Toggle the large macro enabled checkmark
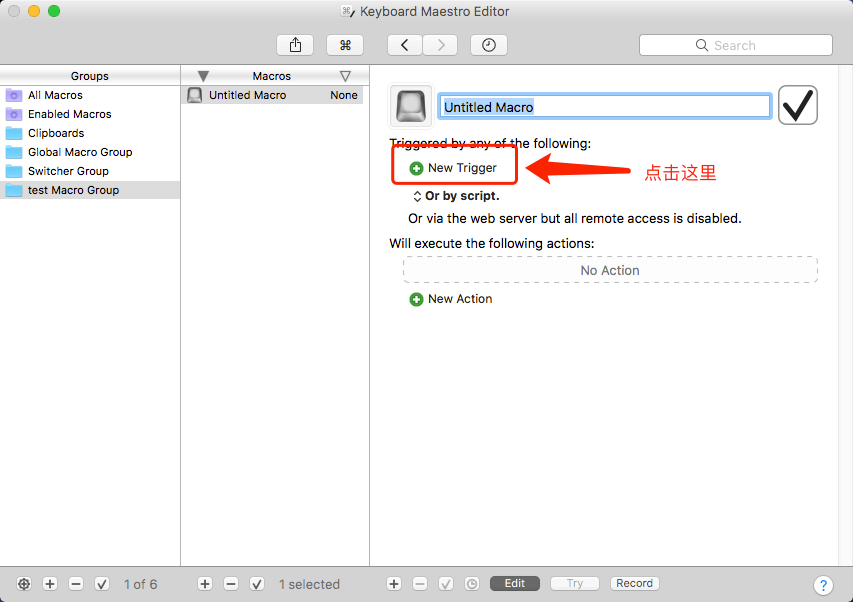Screen dimensions: 853x602 [x=798, y=105]
